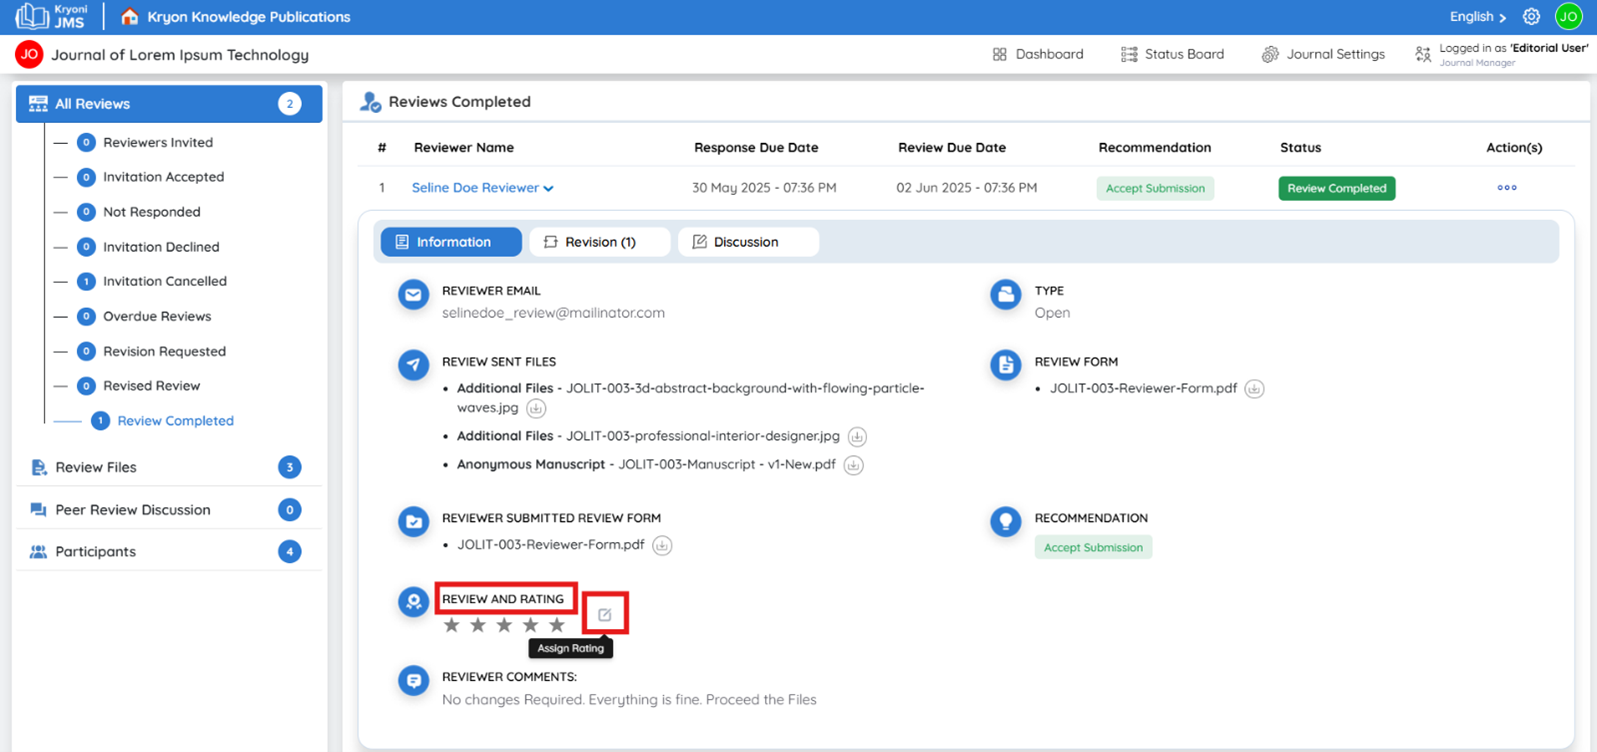Viewport: 1597px width, 752px height.
Task: Click the Accept Submission tag under Recommendation
Action: (x=1093, y=547)
